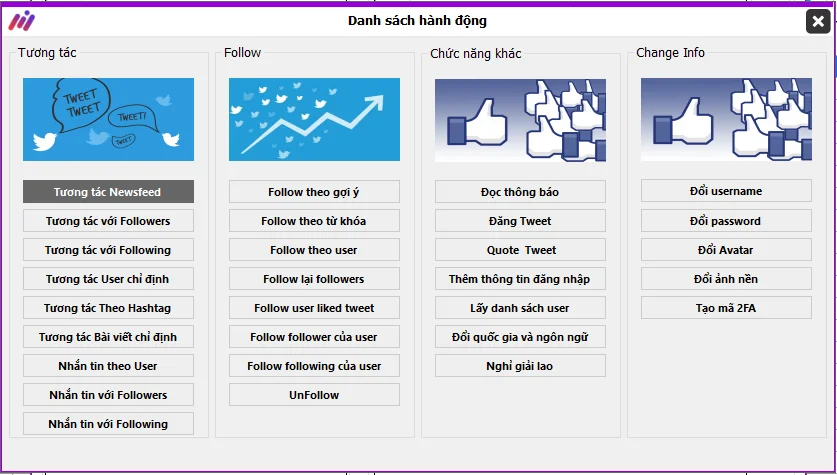Screen dimensions: 837x475
Task: Choose Tương tác với Followers
Action: pyautogui.click(x=108, y=221)
